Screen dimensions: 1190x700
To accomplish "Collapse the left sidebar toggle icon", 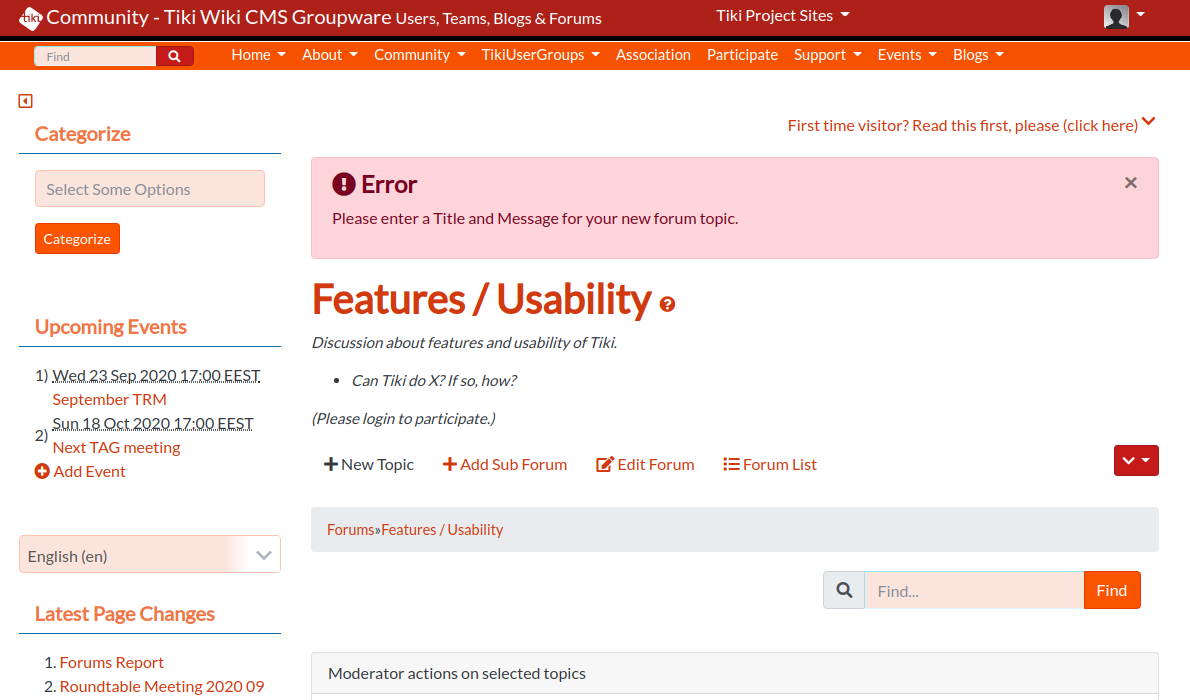I will (x=26, y=101).
